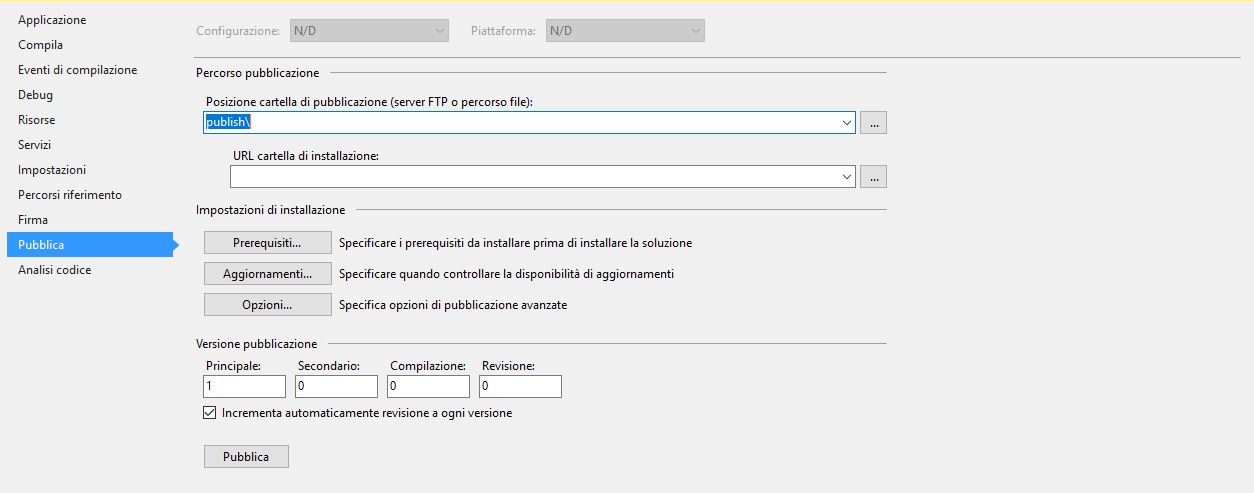Select the Pubblica tab in sidebar
The width and height of the screenshot is (1254, 493).
(x=90, y=245)
